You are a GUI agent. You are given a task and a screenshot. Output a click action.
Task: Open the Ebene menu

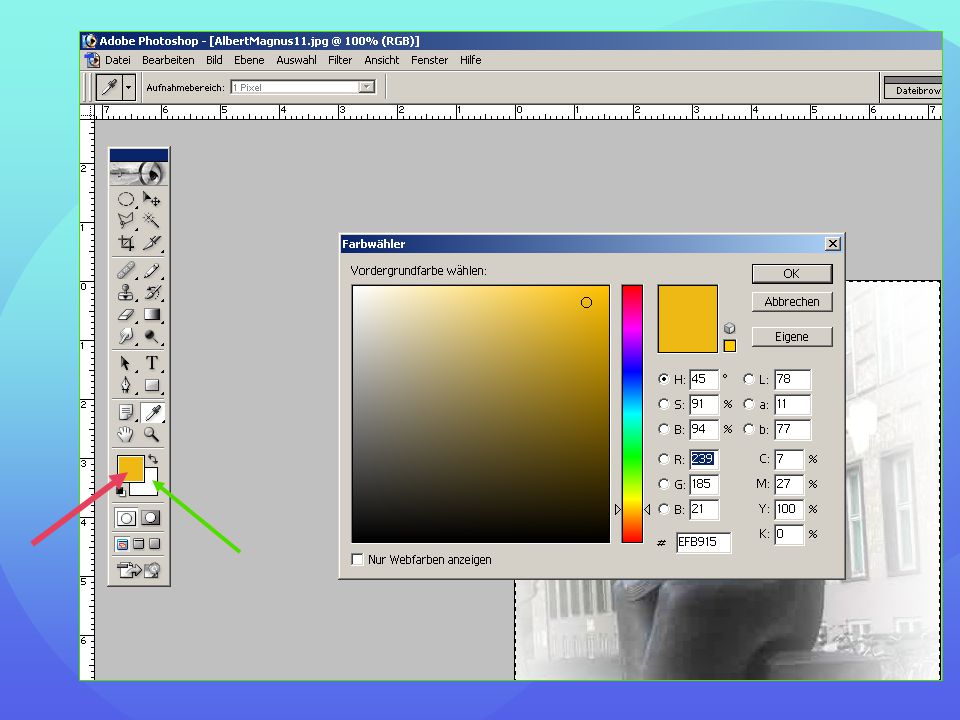[x=249, y=60]
